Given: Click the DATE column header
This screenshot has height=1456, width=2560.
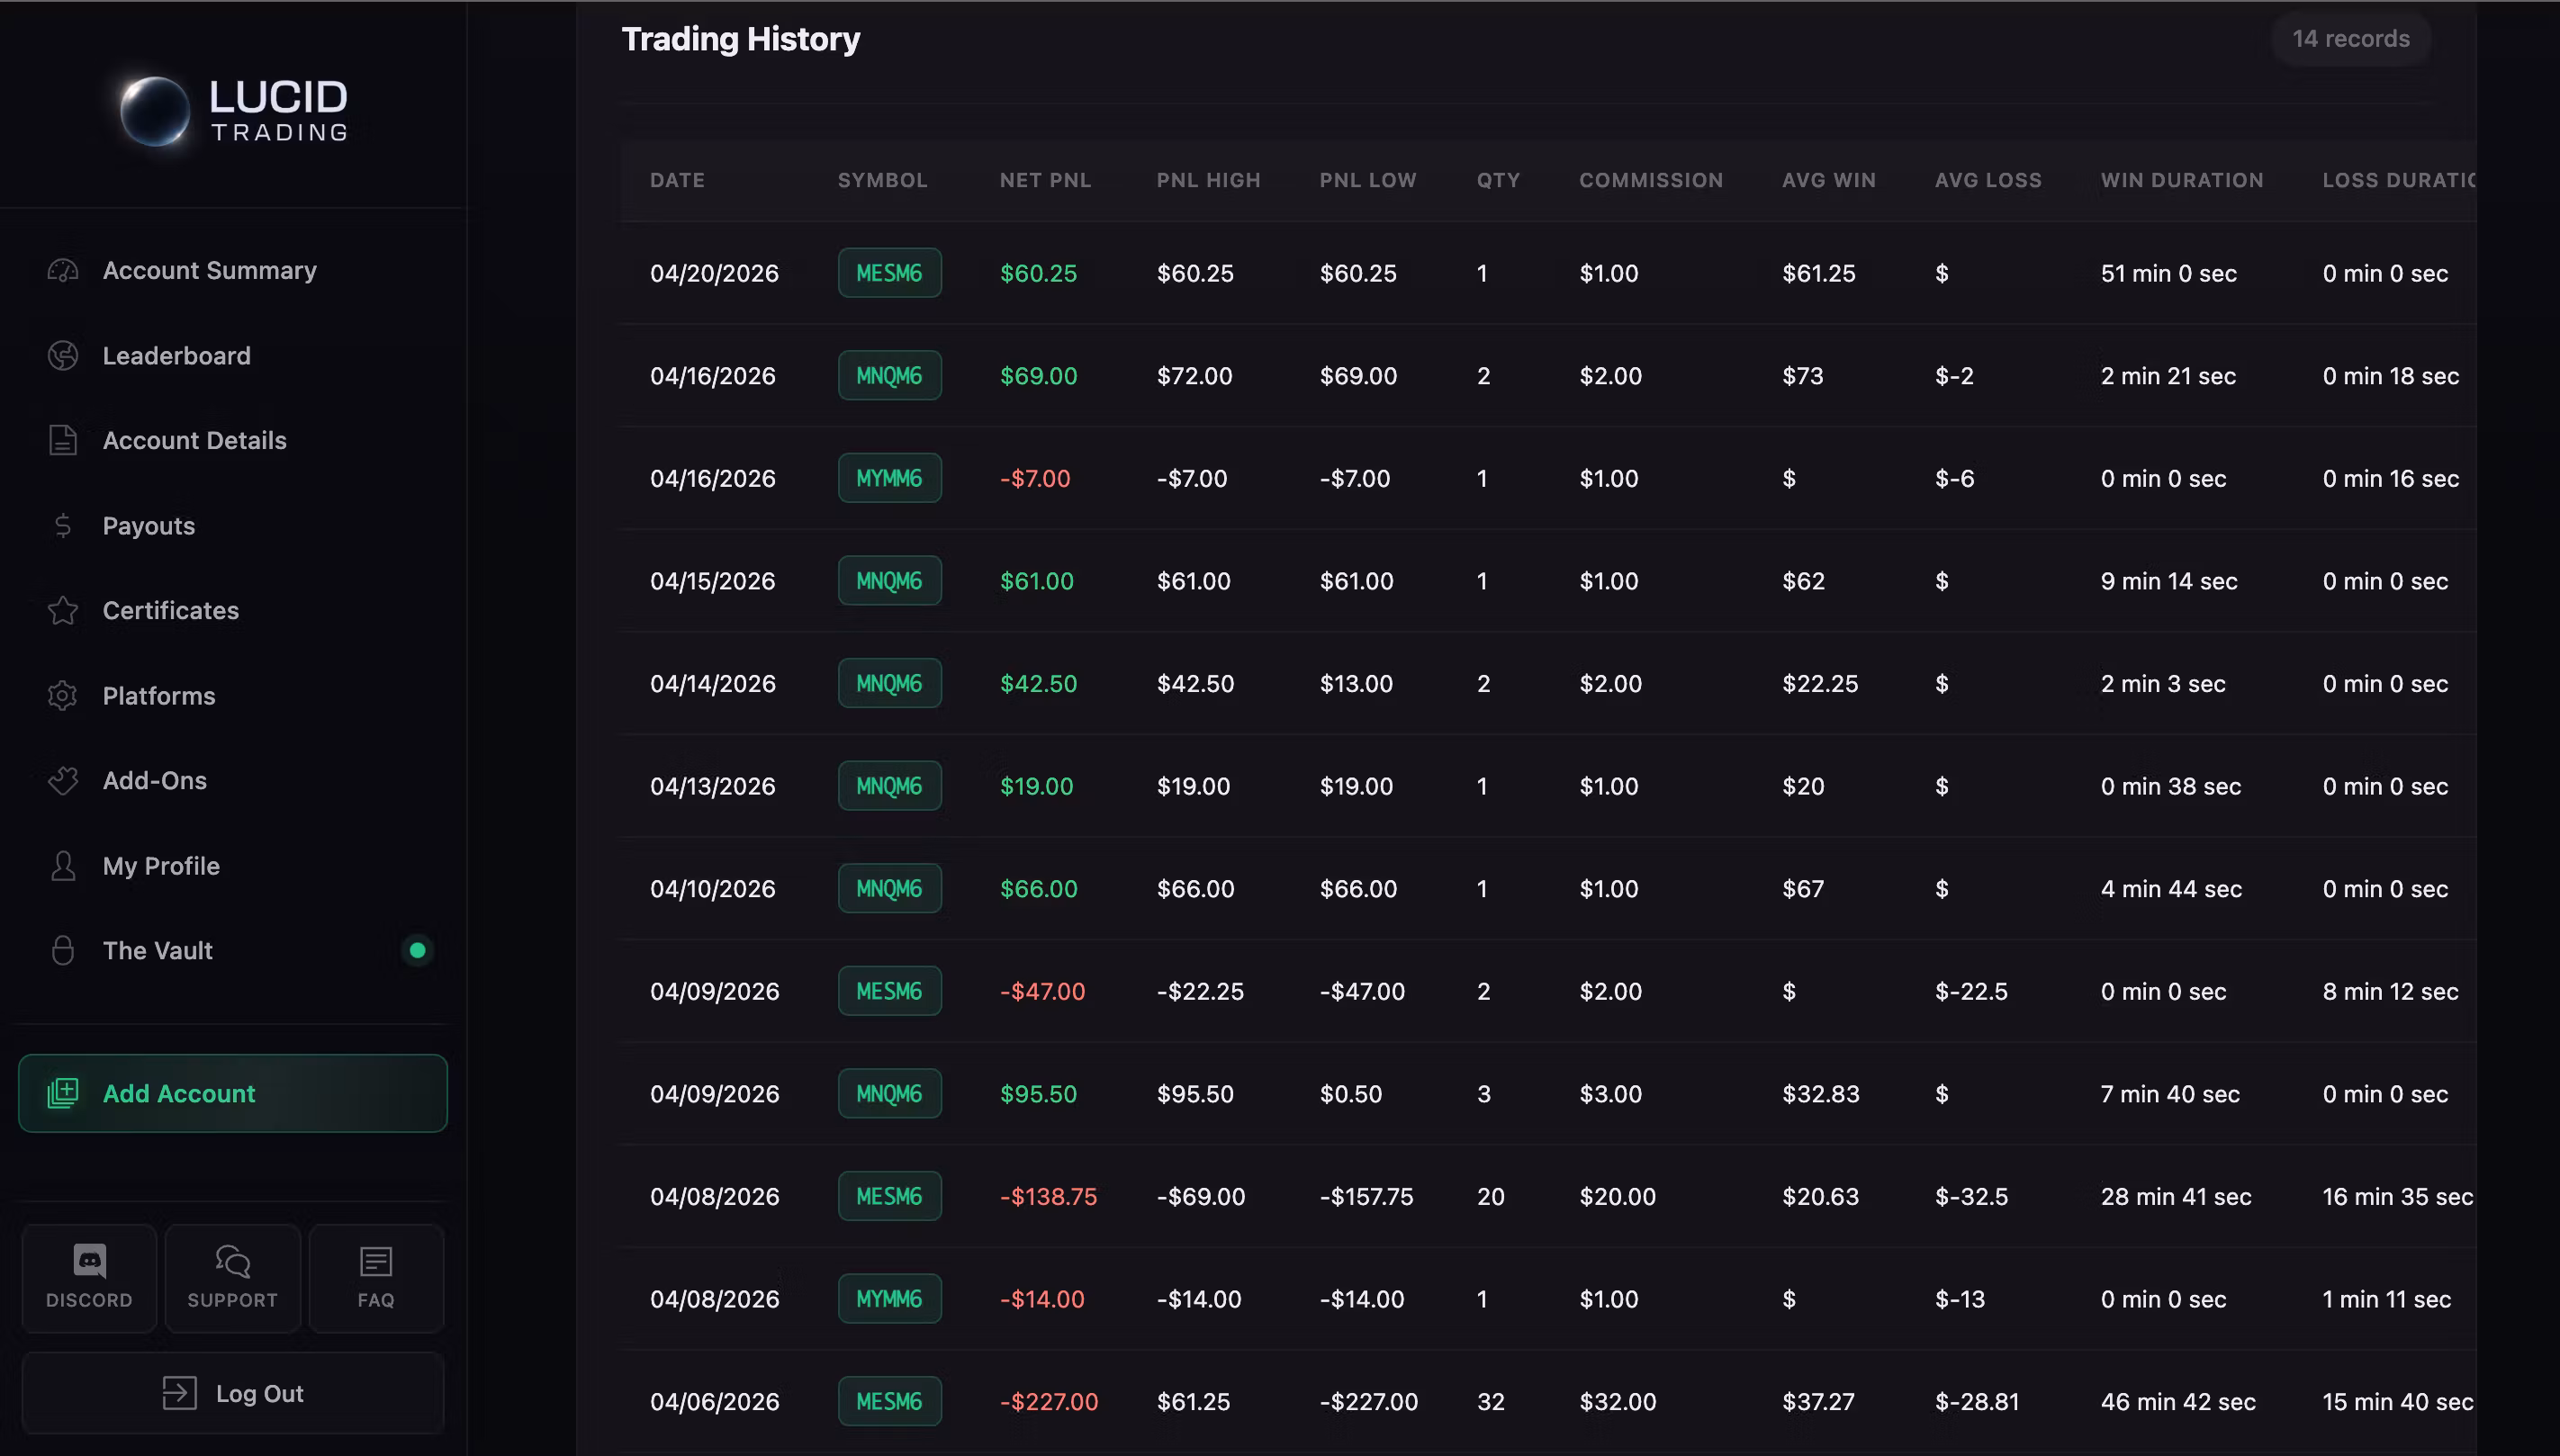Looking at the screenshot, I should [x=677, y=180].
